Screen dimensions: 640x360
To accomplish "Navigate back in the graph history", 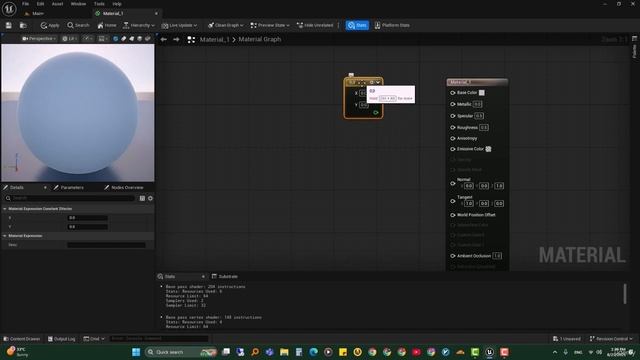I will coord(164,40).
